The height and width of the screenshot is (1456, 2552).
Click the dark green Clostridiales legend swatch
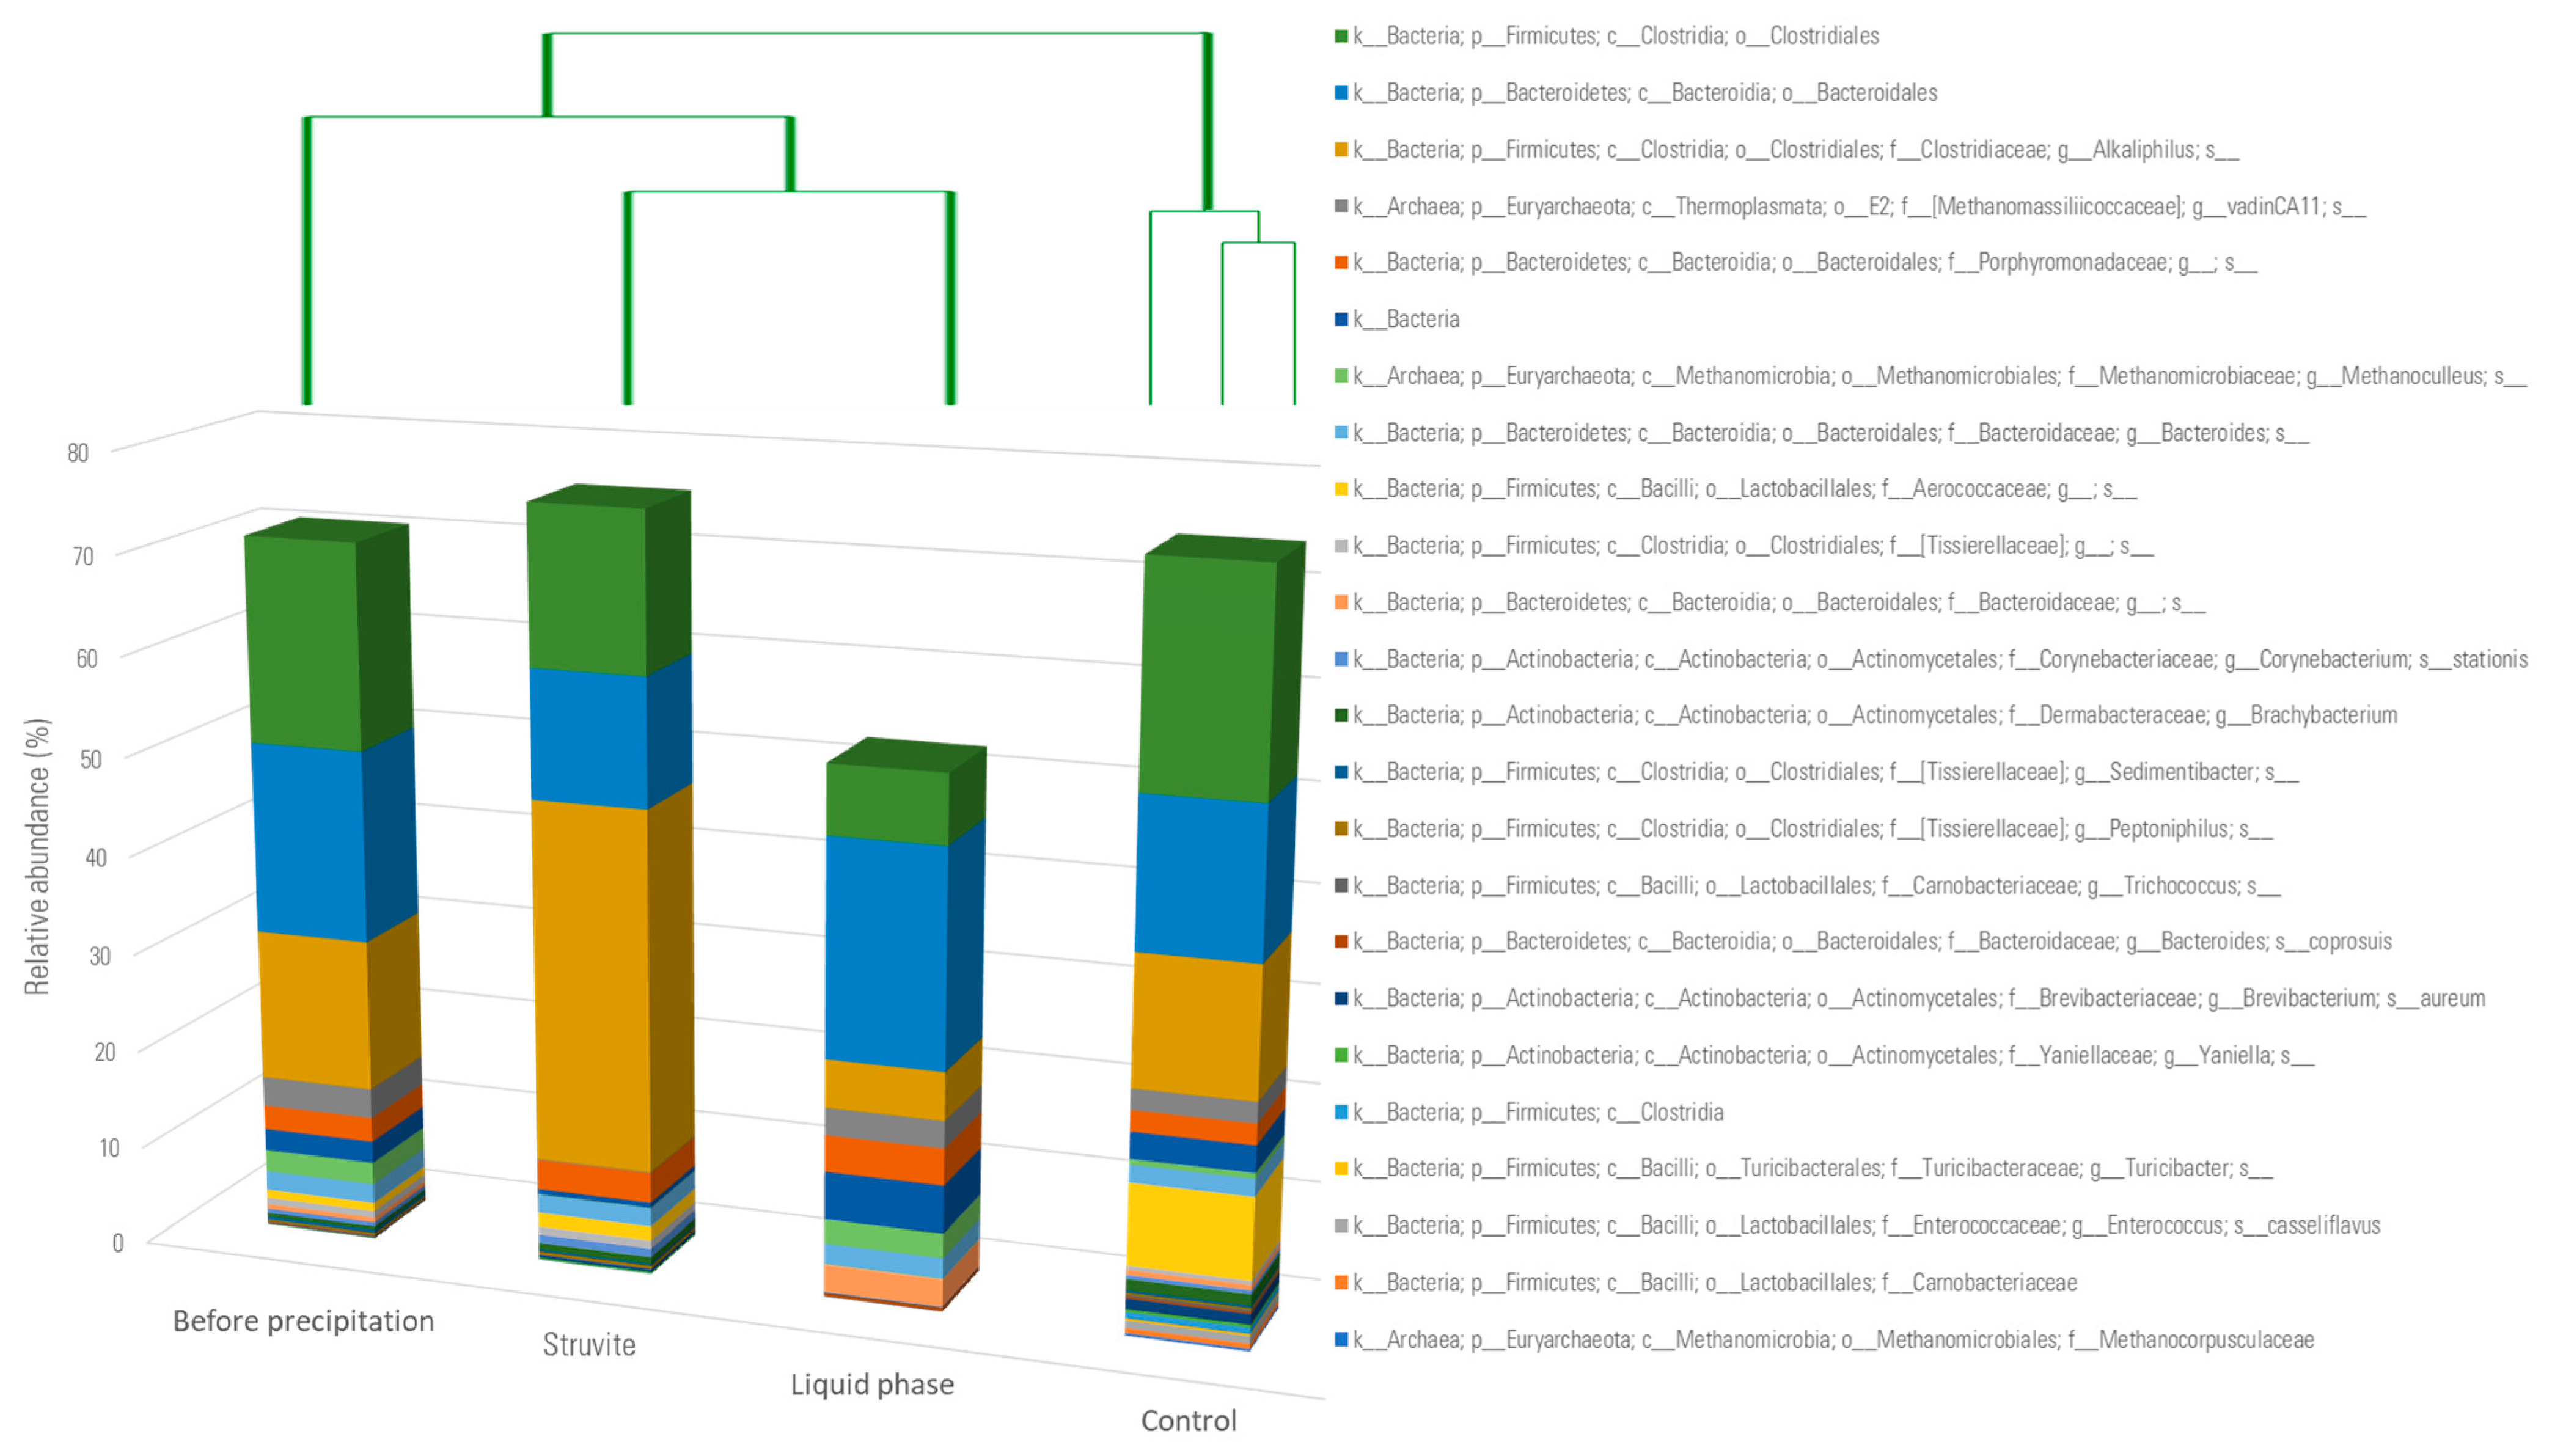click(x=1341, y=37)
